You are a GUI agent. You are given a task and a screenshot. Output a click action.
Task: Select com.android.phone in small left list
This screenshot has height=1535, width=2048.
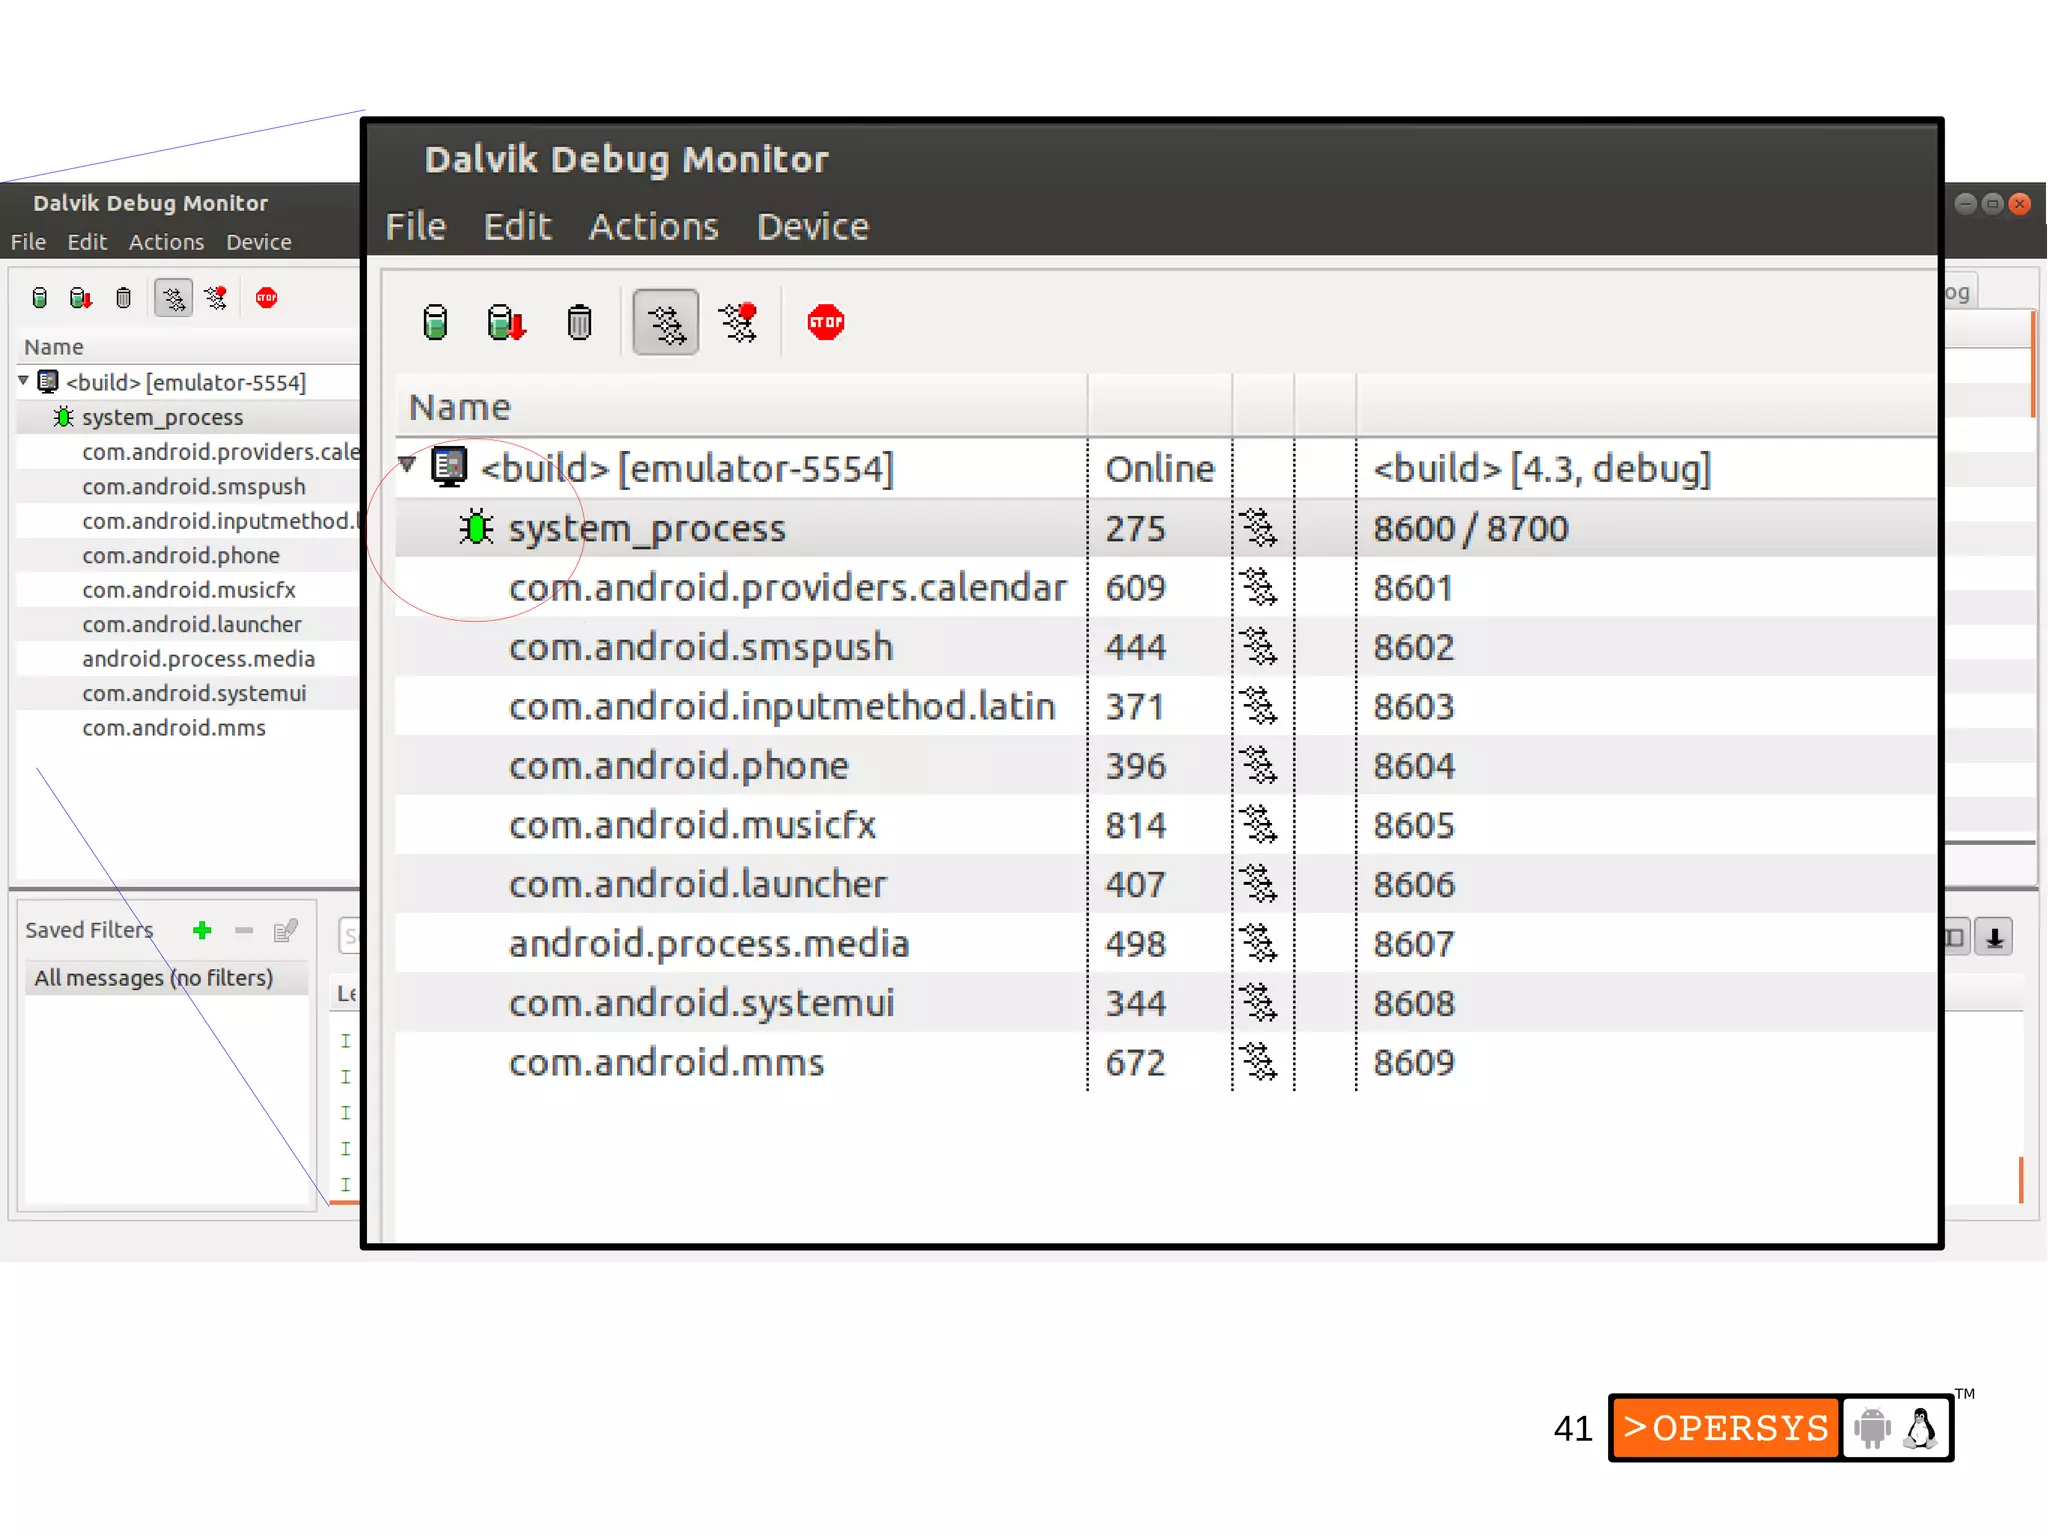[181, 555]
